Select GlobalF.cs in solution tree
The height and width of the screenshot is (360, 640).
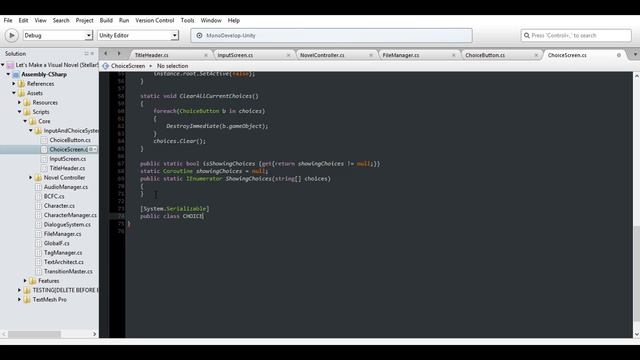[57, 243]
